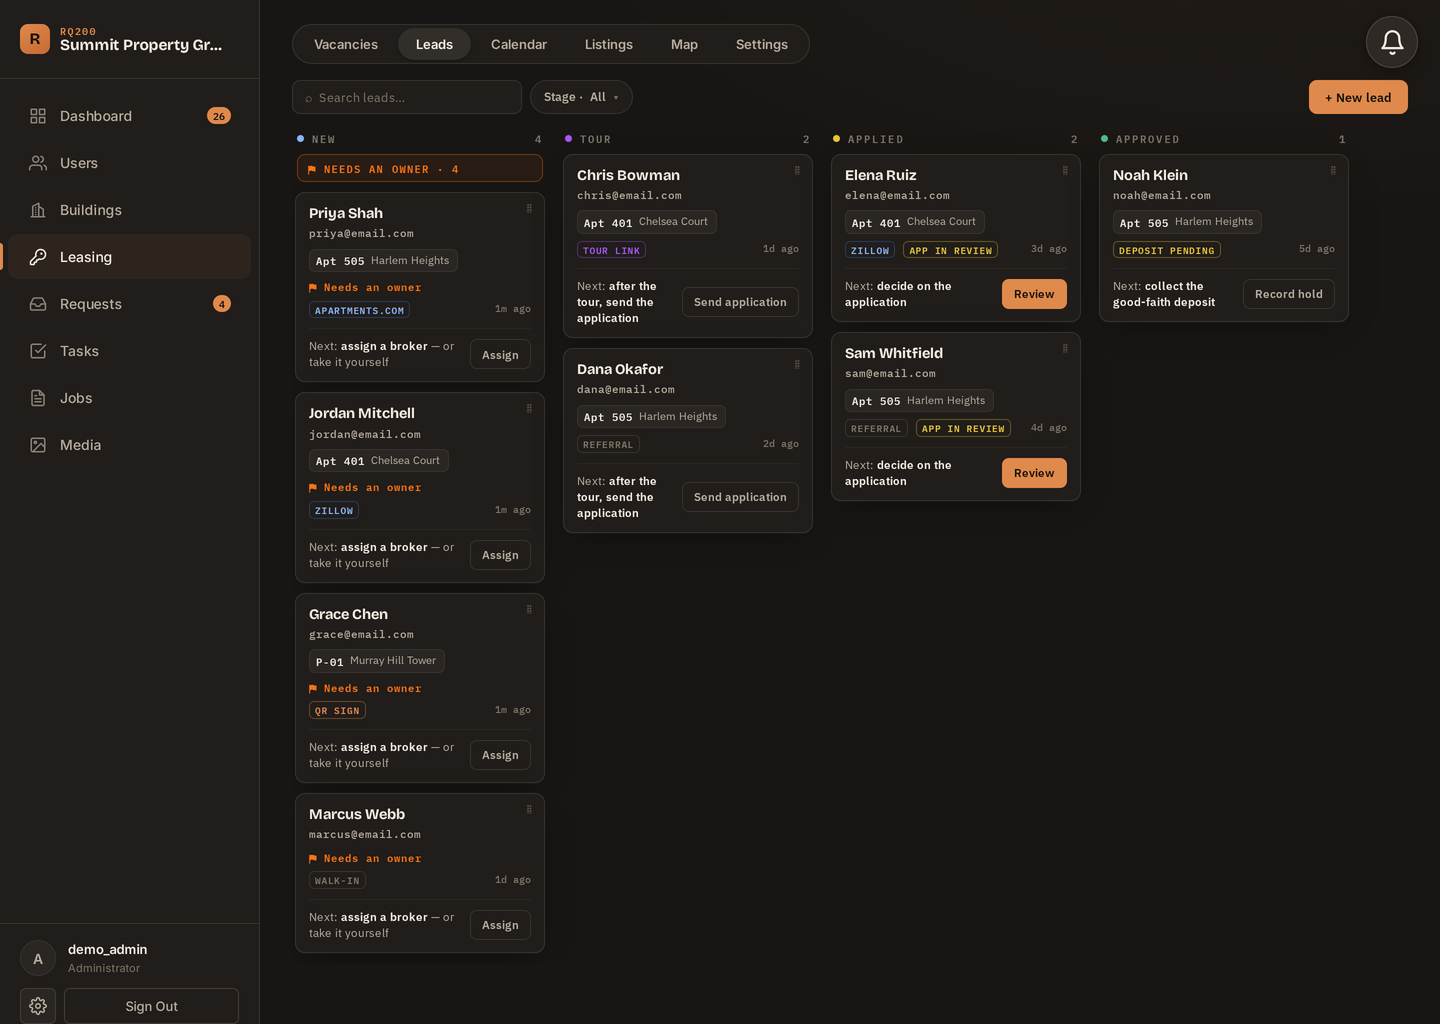Screen dimensions: 1440x1024
Task: Assign a broker to Marcus Webb
Action: (x=500, y=925)
